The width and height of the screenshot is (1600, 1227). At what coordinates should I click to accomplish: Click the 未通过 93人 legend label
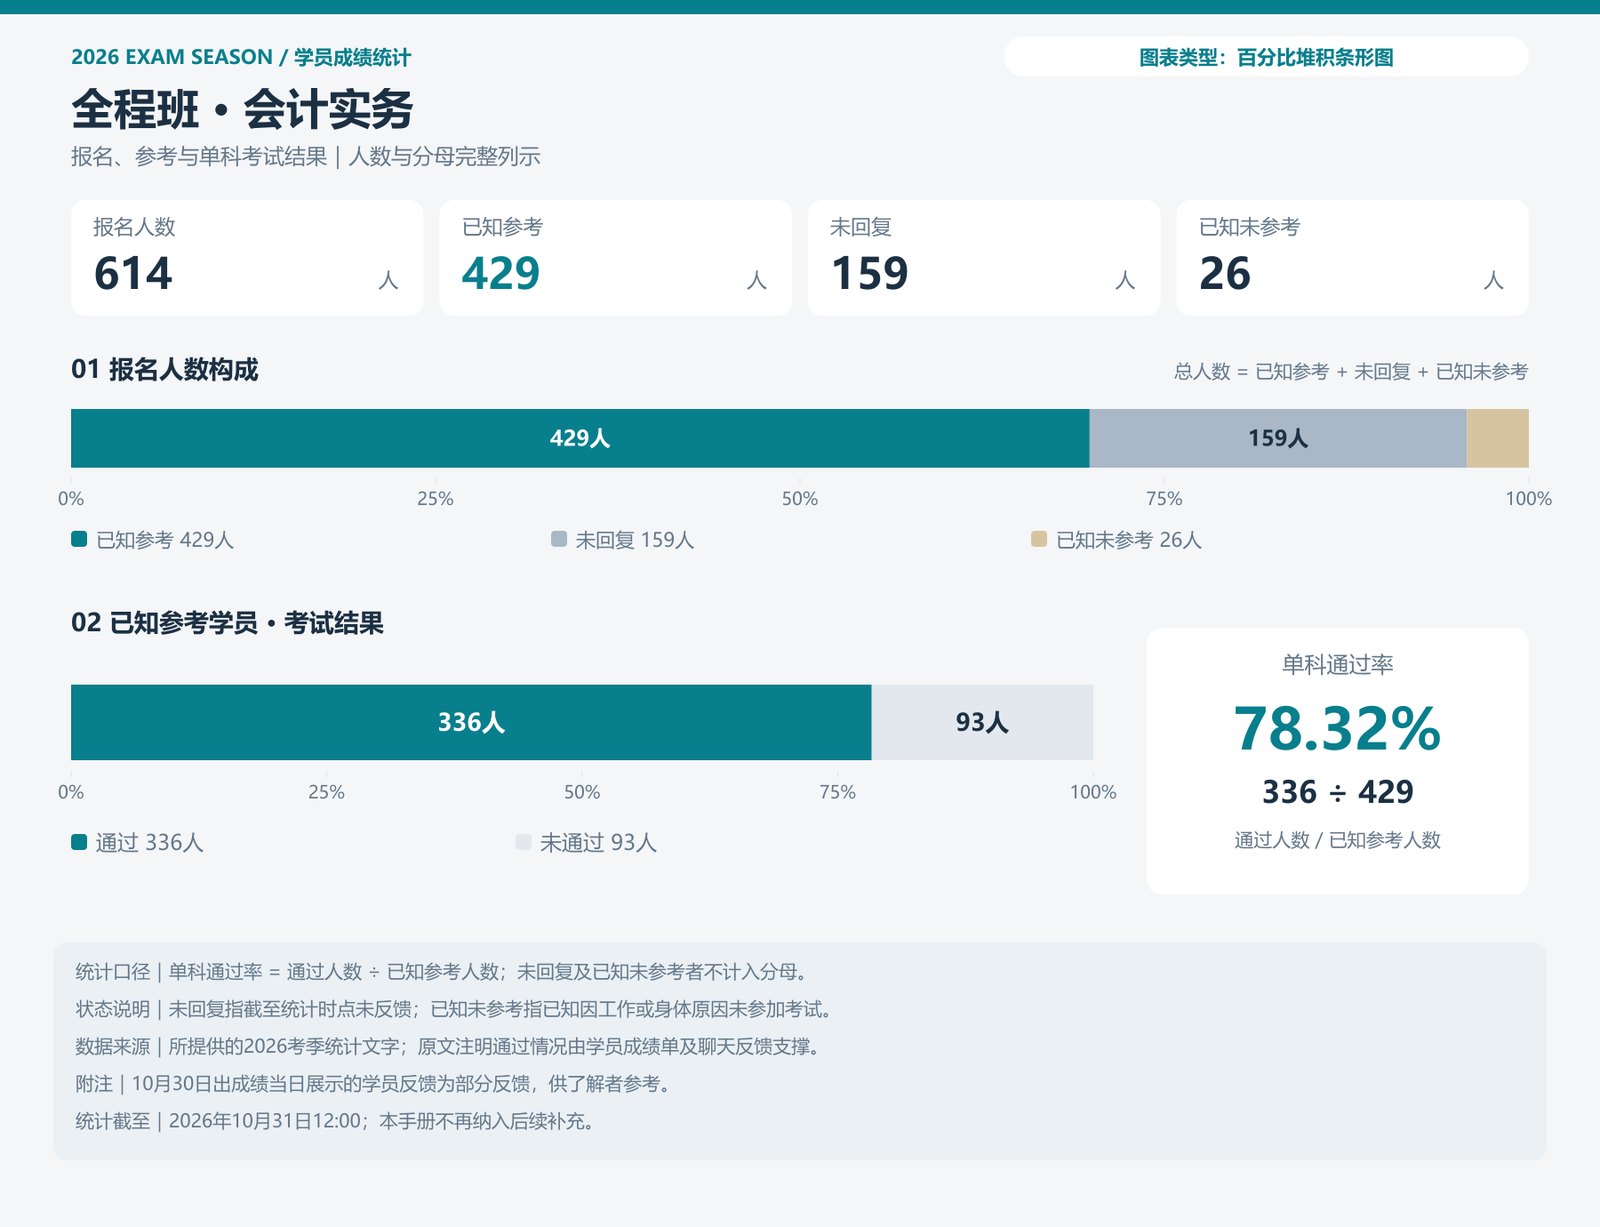click(x=598, y=843)
